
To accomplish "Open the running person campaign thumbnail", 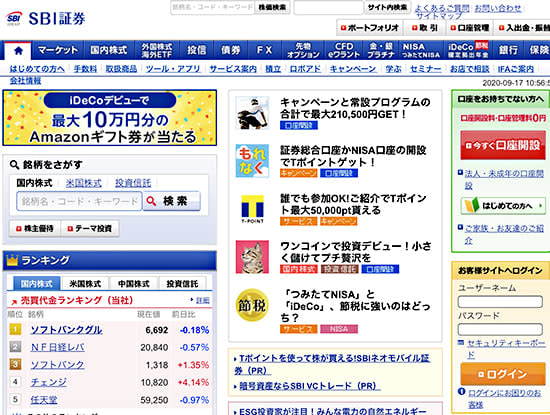I will [x=252, y=113].
